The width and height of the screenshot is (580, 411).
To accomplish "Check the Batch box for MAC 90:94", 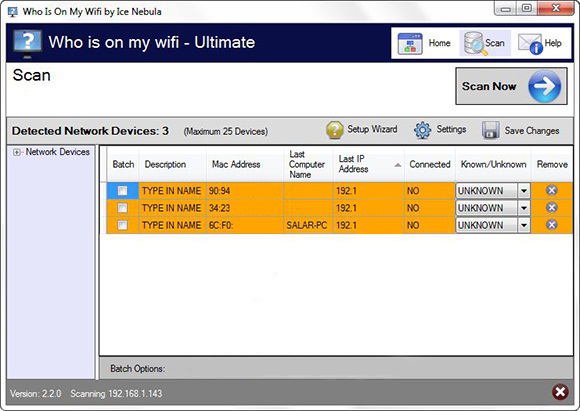I will tap(122, 191).
